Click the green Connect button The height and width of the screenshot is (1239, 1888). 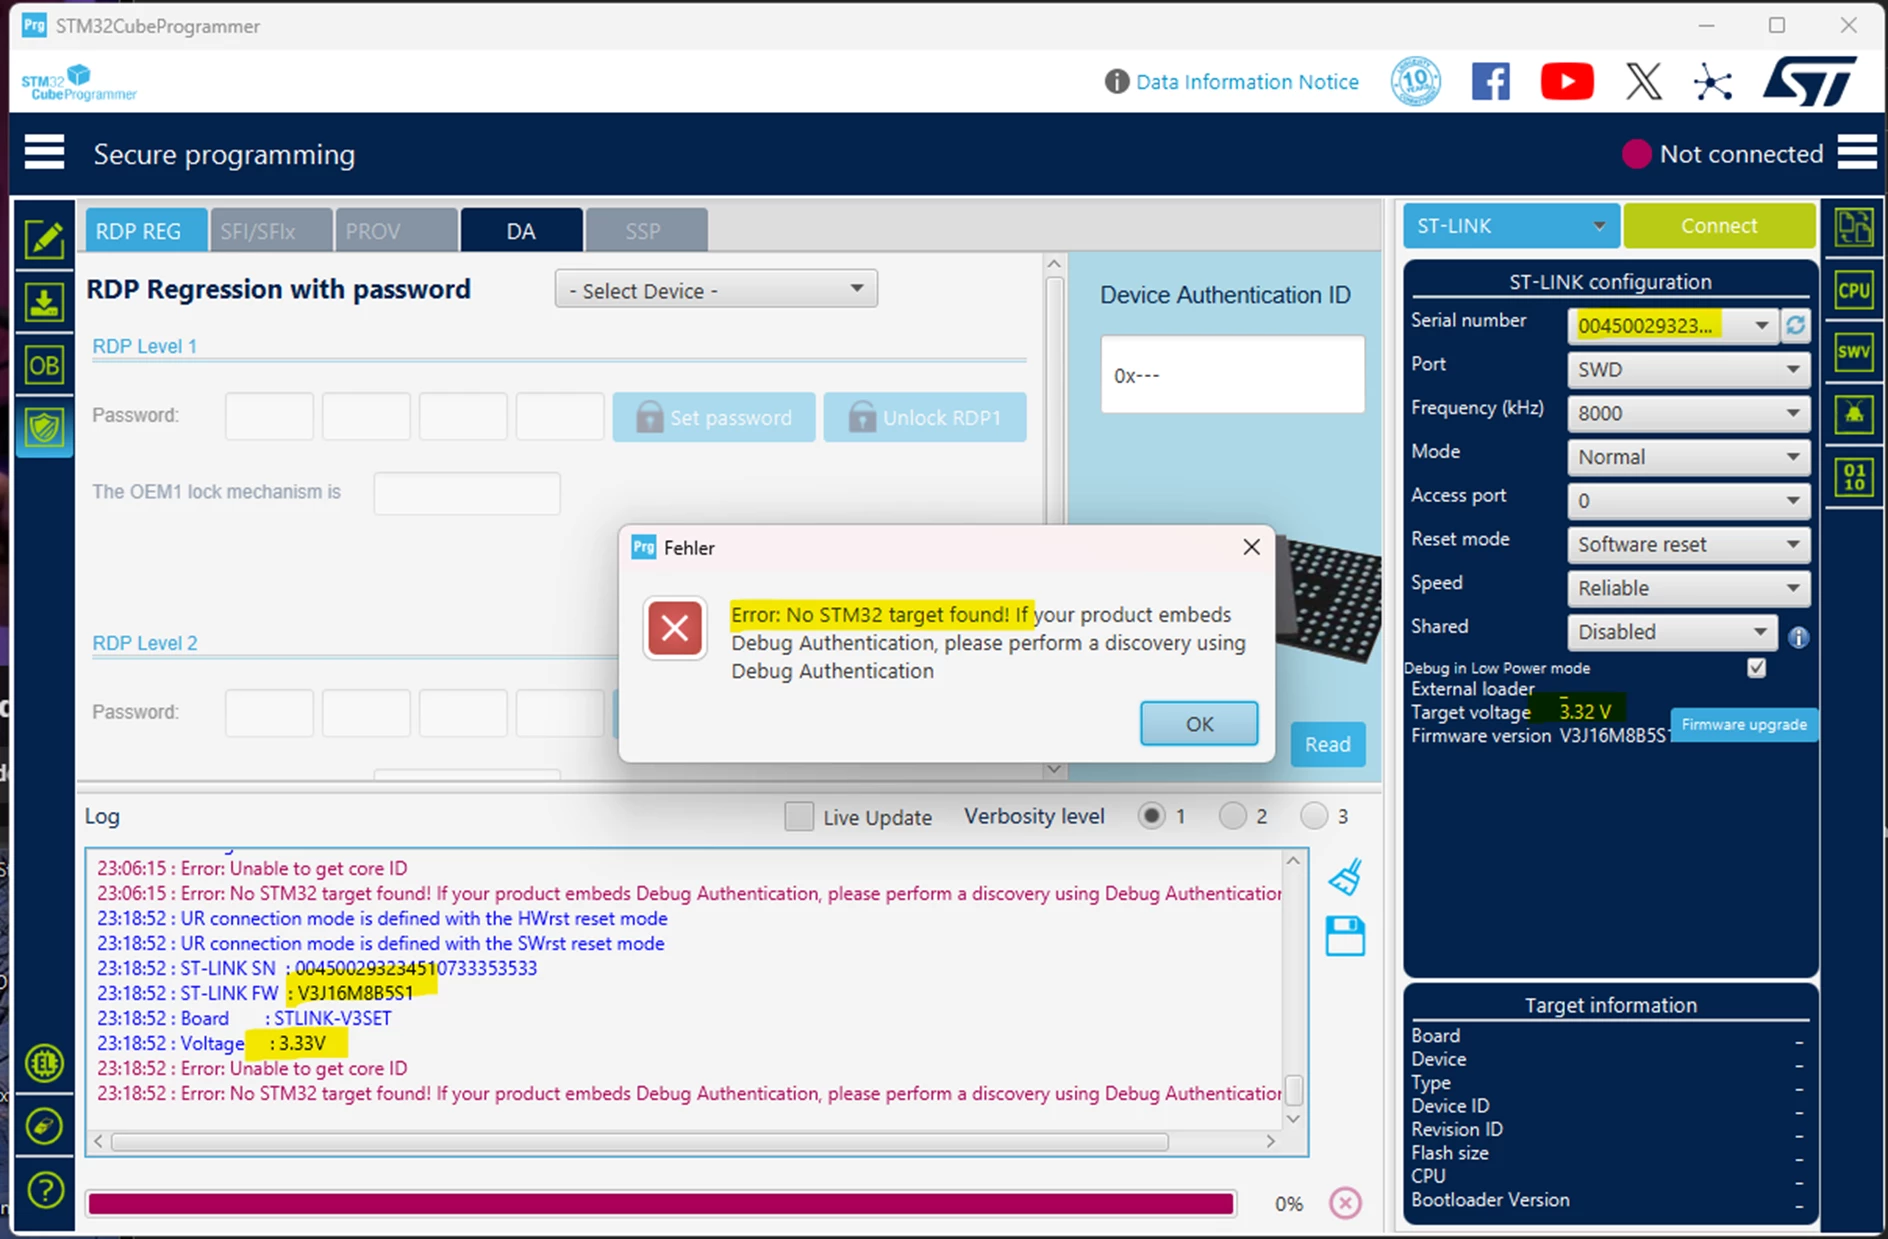pos(1718,226)
